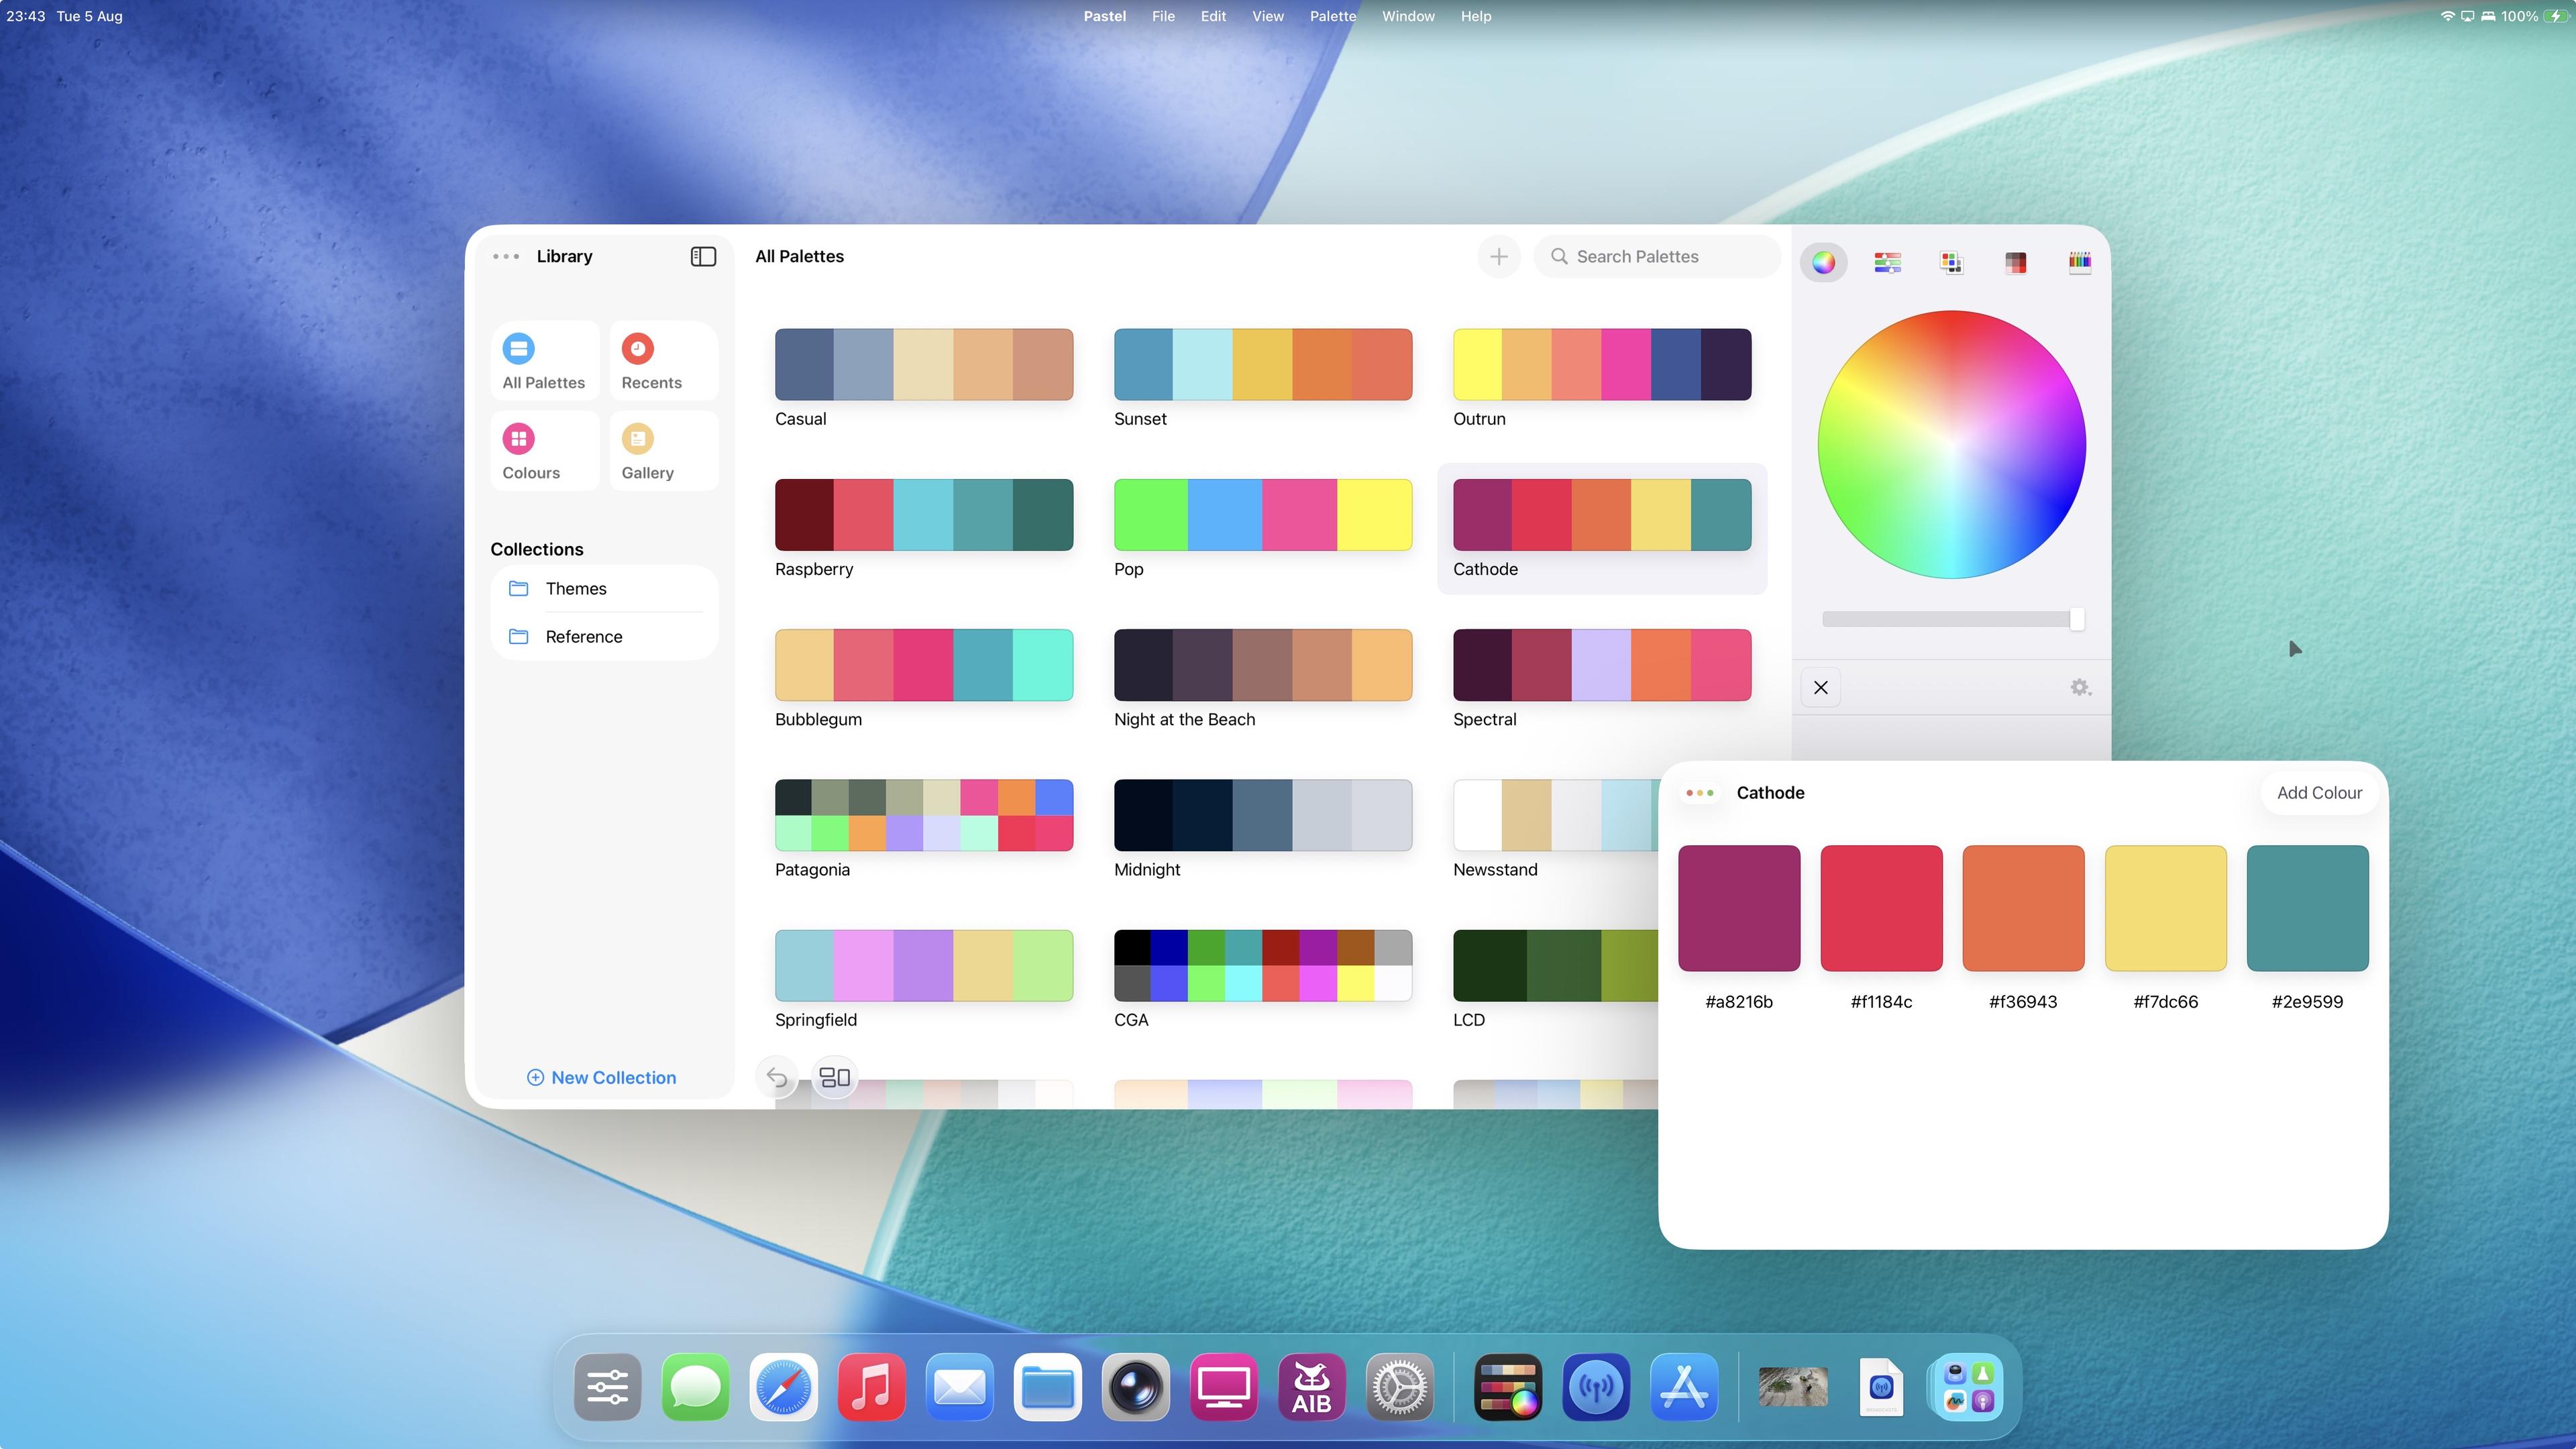Open the AIB app from the dock
This screenshot has width=2576, height=1449.
pyautogui.click(x=1311, y=1387)
